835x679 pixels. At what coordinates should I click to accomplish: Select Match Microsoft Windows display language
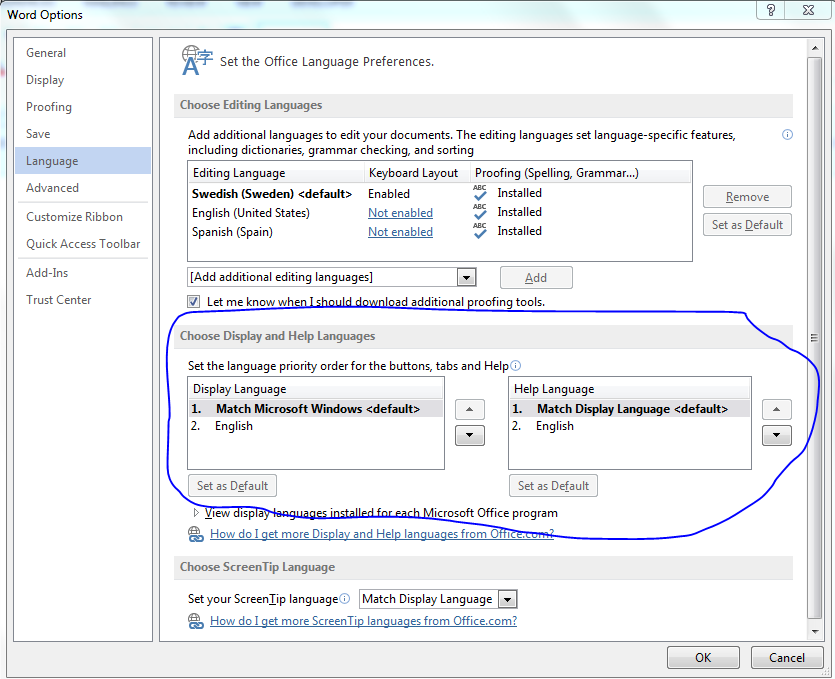(x=316, y=409)
